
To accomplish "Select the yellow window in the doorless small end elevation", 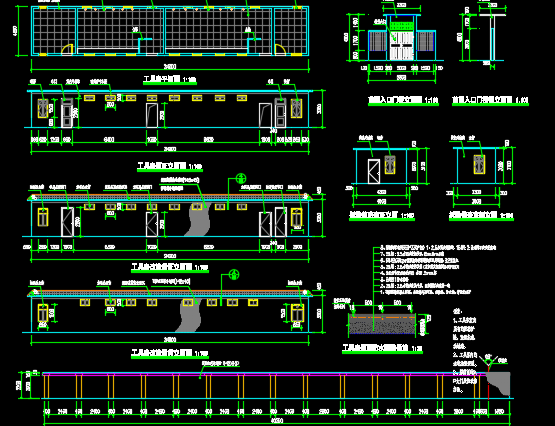I will coord(479,165).
